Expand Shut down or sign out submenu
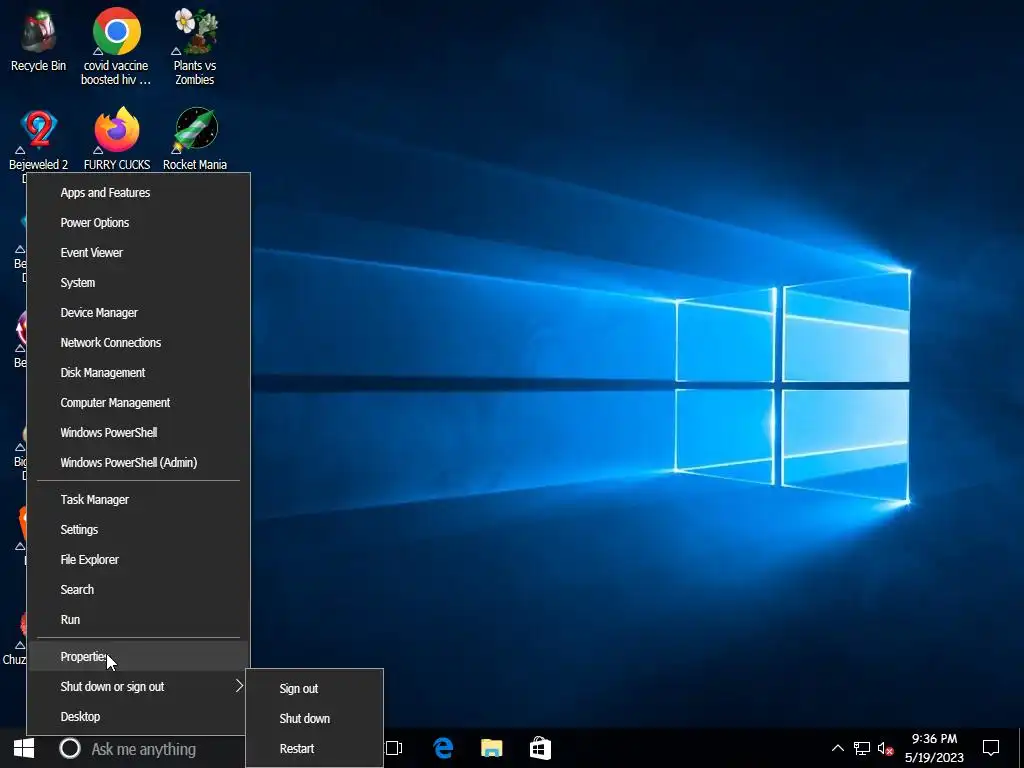Viewport: 1024px width, 768px height. coord(138,686)
